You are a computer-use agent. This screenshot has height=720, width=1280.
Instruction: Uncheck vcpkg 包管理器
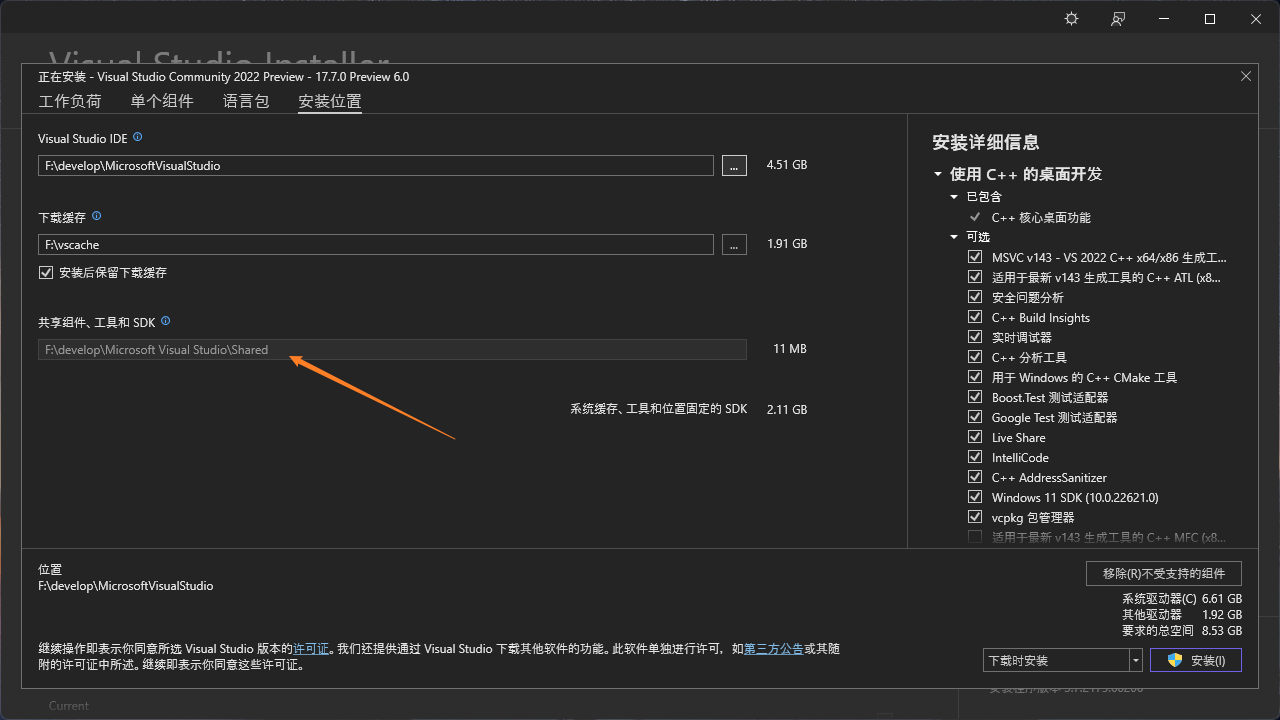[x=975, y=517]
